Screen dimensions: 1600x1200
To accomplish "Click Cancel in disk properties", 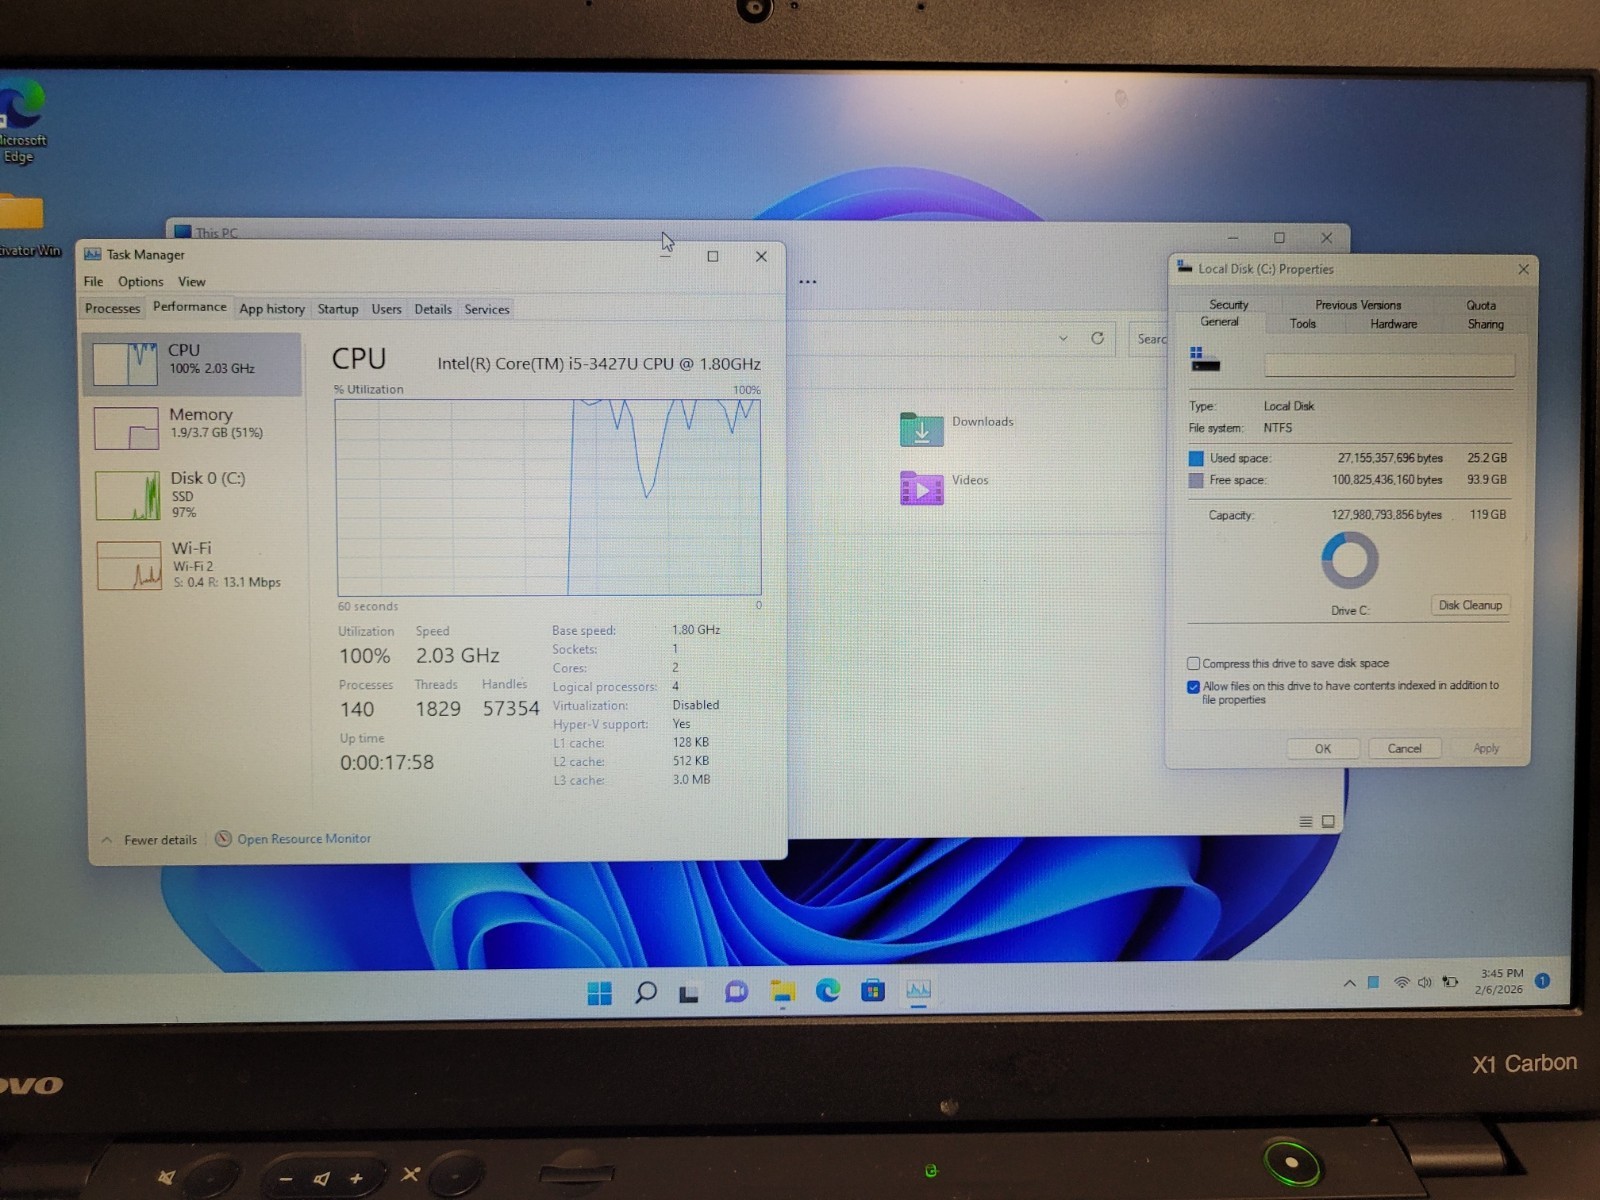I will [x=1404, y=749].
